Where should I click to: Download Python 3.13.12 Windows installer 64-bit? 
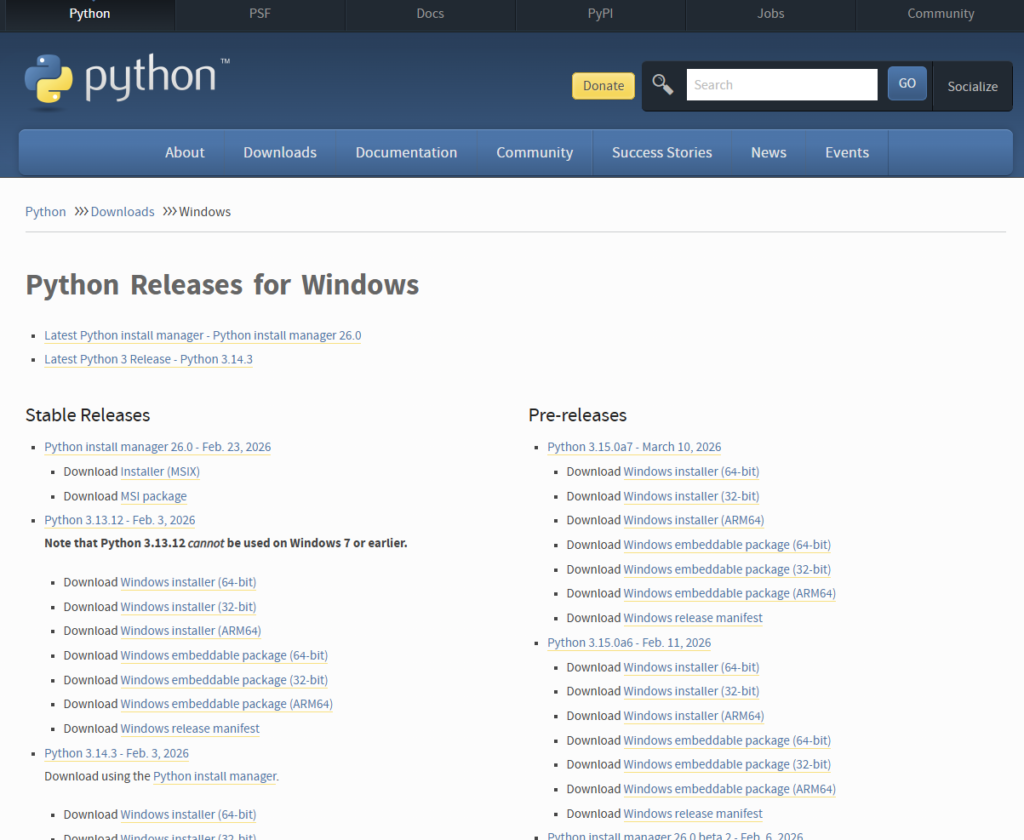(x=188, y=582)
